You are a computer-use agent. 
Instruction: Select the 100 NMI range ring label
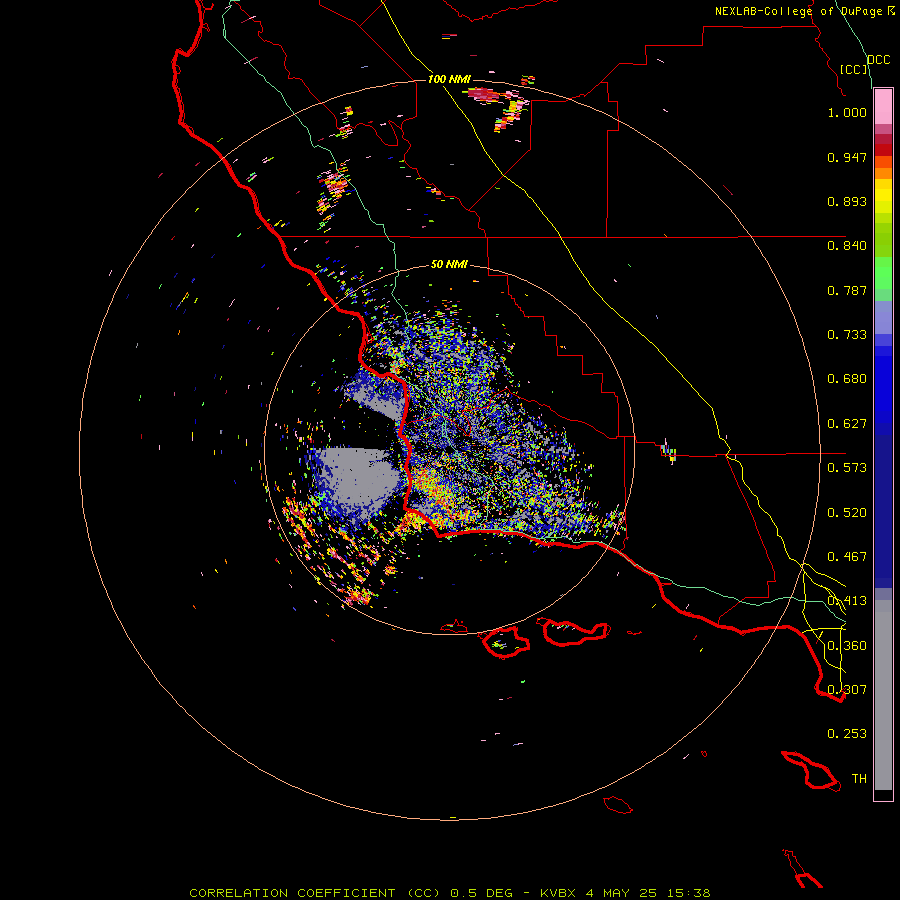[x=449, y=79]
